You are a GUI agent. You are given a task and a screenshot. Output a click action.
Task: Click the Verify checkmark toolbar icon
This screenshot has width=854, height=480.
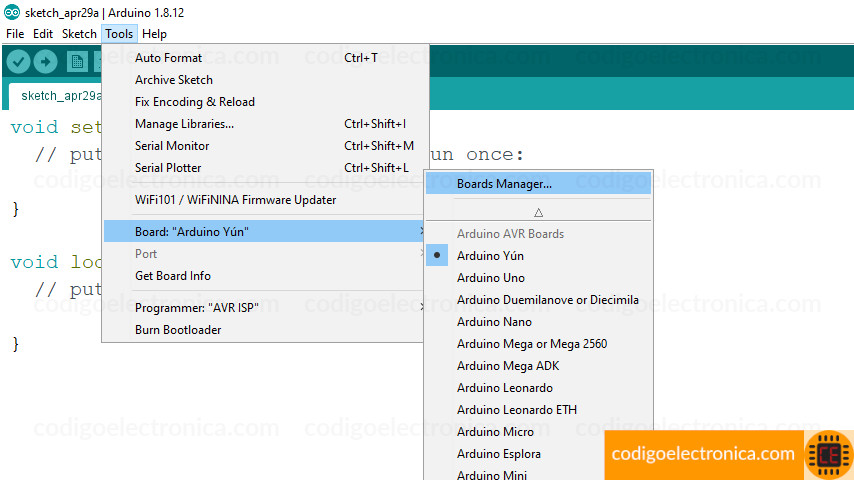point(19,62)
